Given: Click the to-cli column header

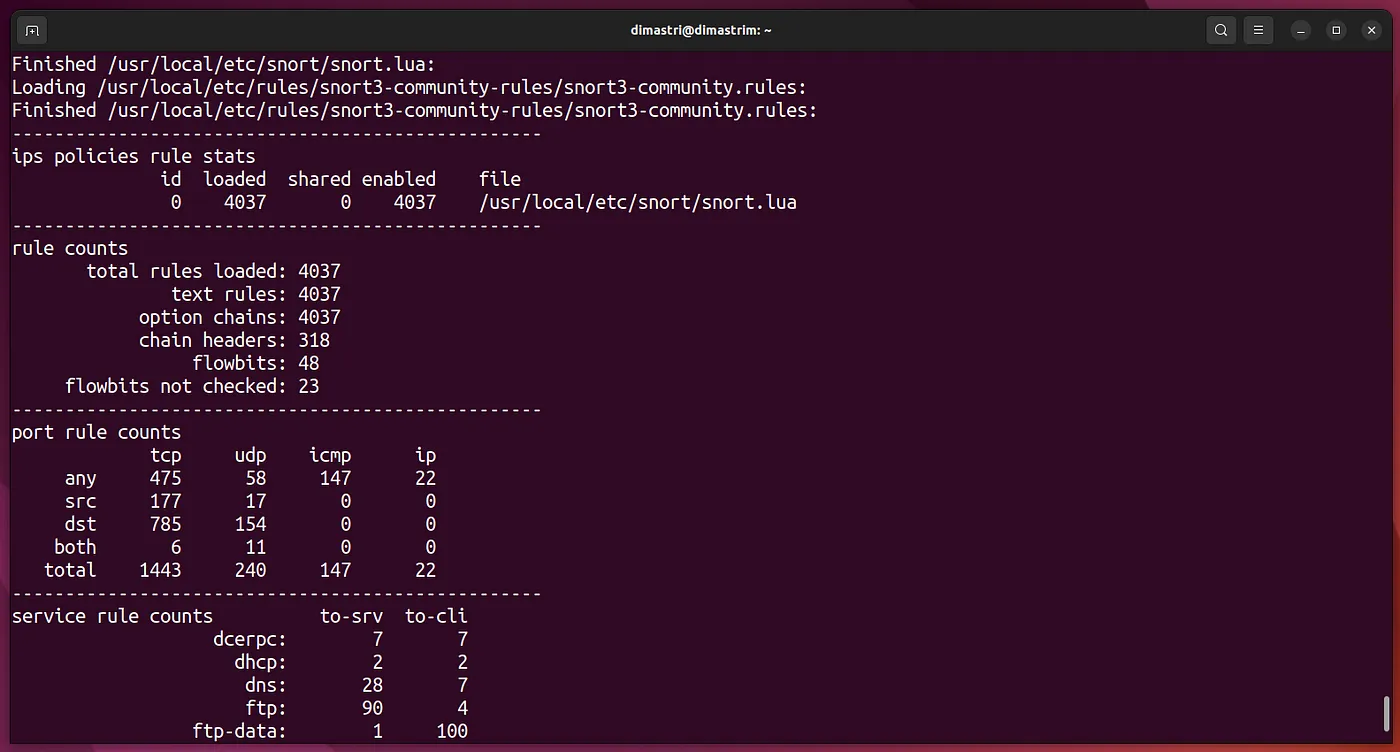Looking at the screenshot, I should pyautogui.click(x=436, y=616).
